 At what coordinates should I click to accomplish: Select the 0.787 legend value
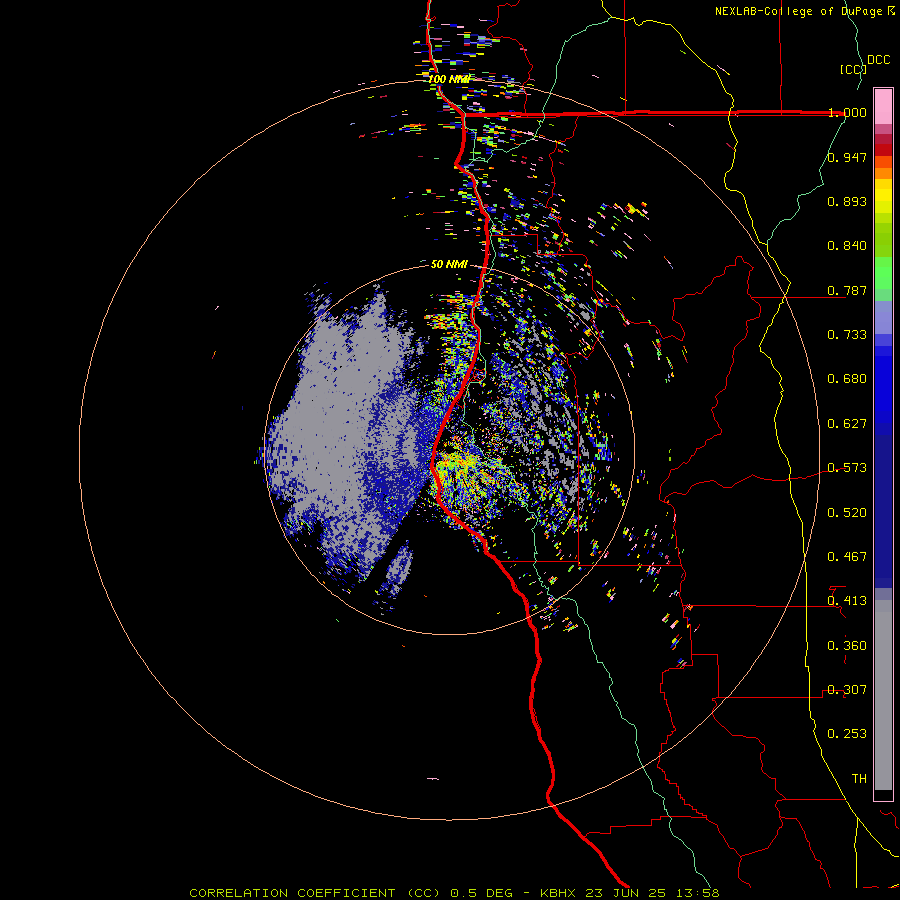point(847,290)
